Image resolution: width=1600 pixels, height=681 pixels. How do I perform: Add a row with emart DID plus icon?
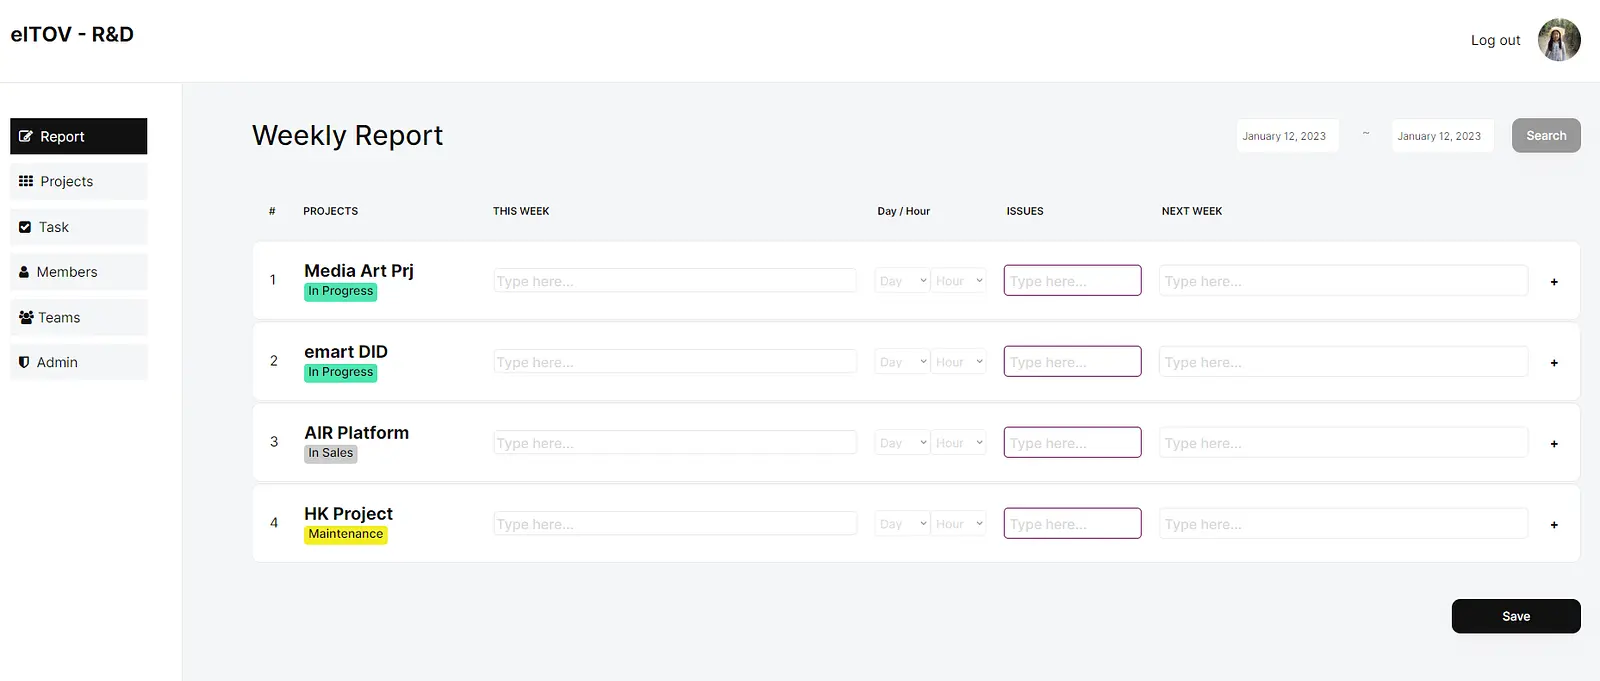point(1554,363)
